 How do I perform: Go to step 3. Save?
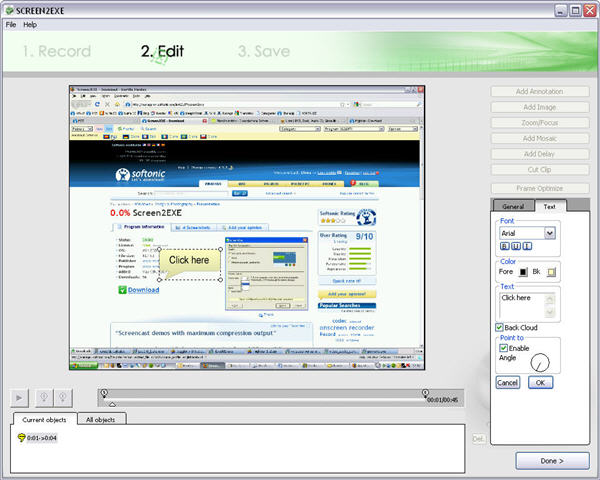pyautogui.click(x=264, y=51)
